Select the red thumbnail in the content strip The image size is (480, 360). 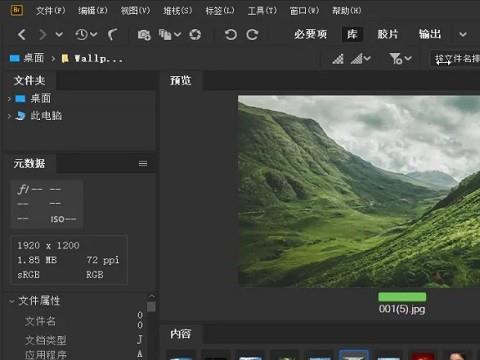click(423, 355)
